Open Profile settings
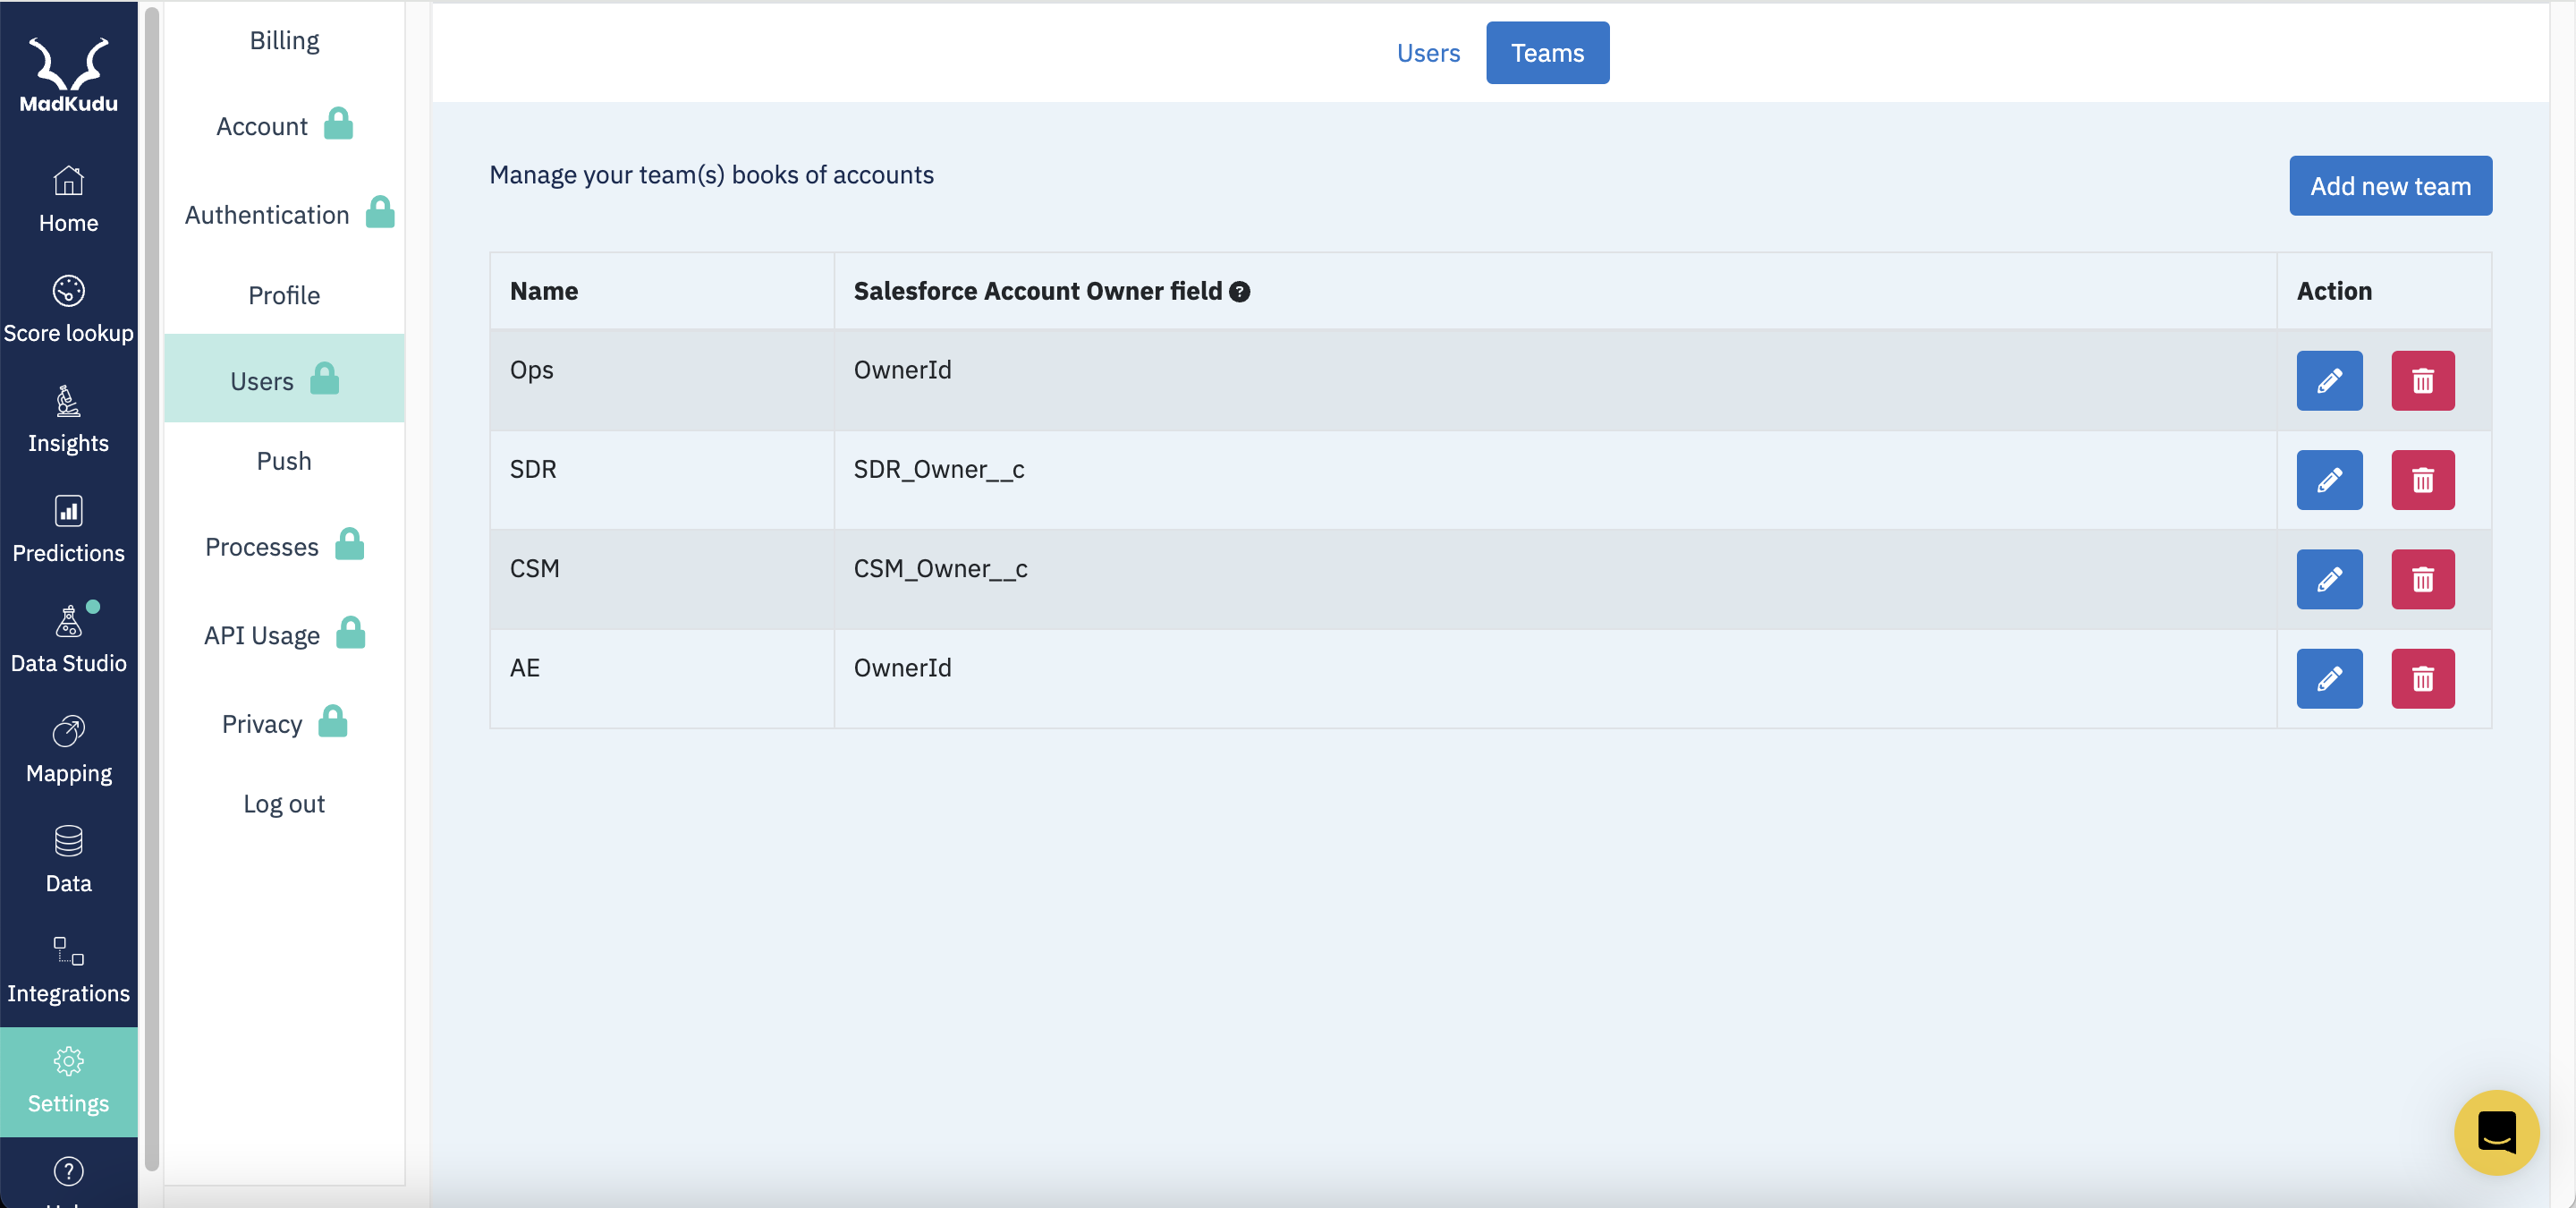2576x1208 pixels. 284,296
